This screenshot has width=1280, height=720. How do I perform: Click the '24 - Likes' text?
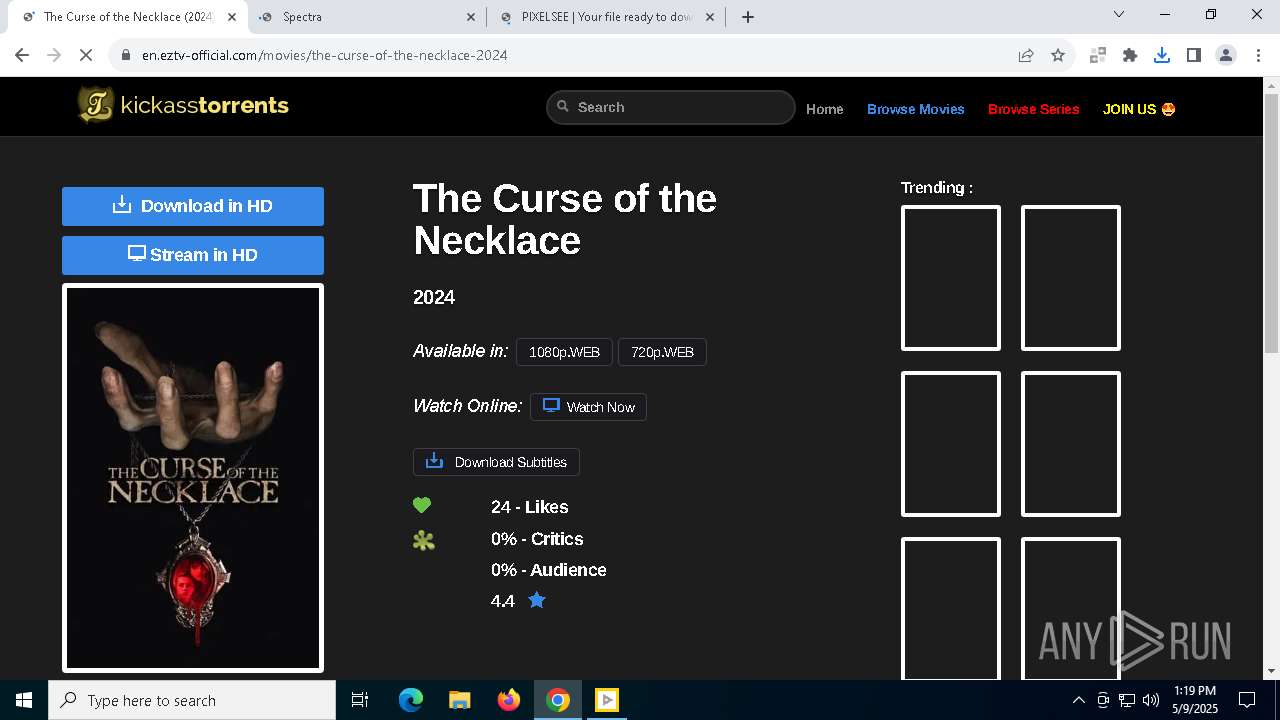pyautogui.click(x=530, y=507)
